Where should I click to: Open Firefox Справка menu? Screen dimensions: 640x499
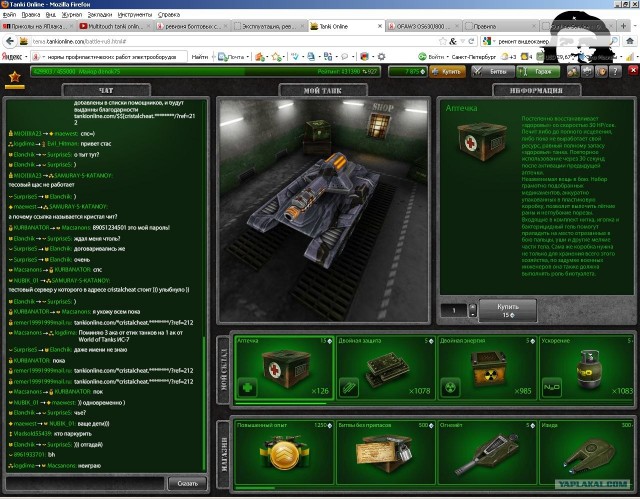[x=169, y=15]
